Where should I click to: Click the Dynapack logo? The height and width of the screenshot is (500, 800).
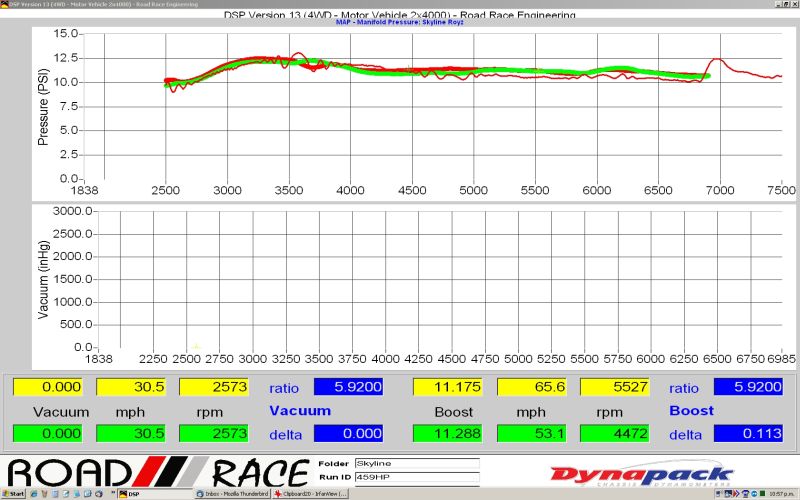(642, 474)
